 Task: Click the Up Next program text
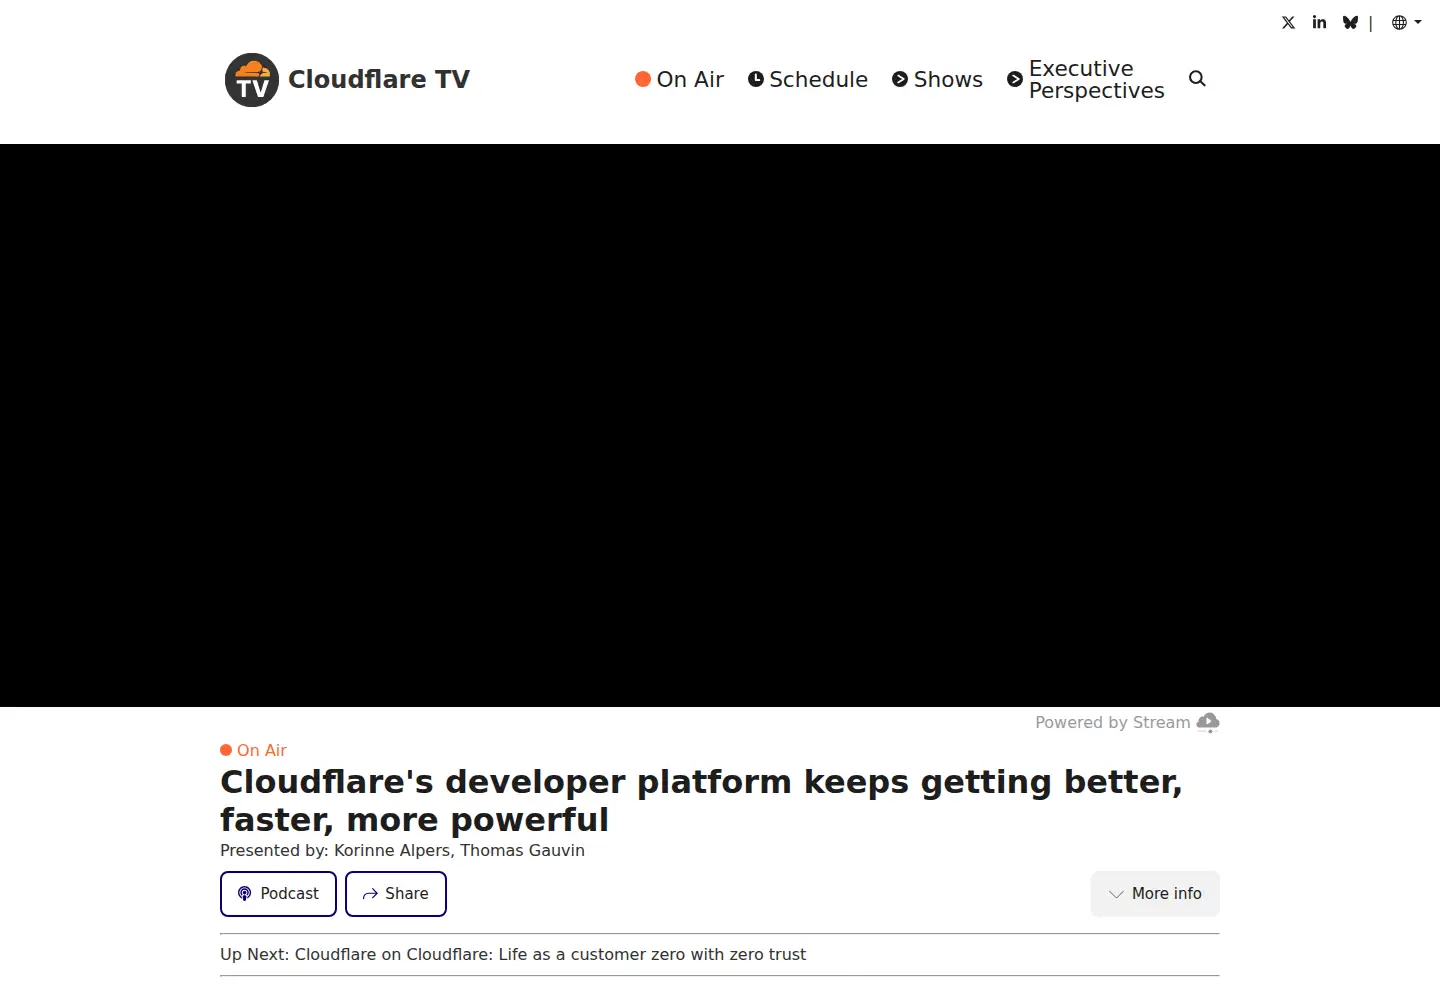[x=513, y=954]
